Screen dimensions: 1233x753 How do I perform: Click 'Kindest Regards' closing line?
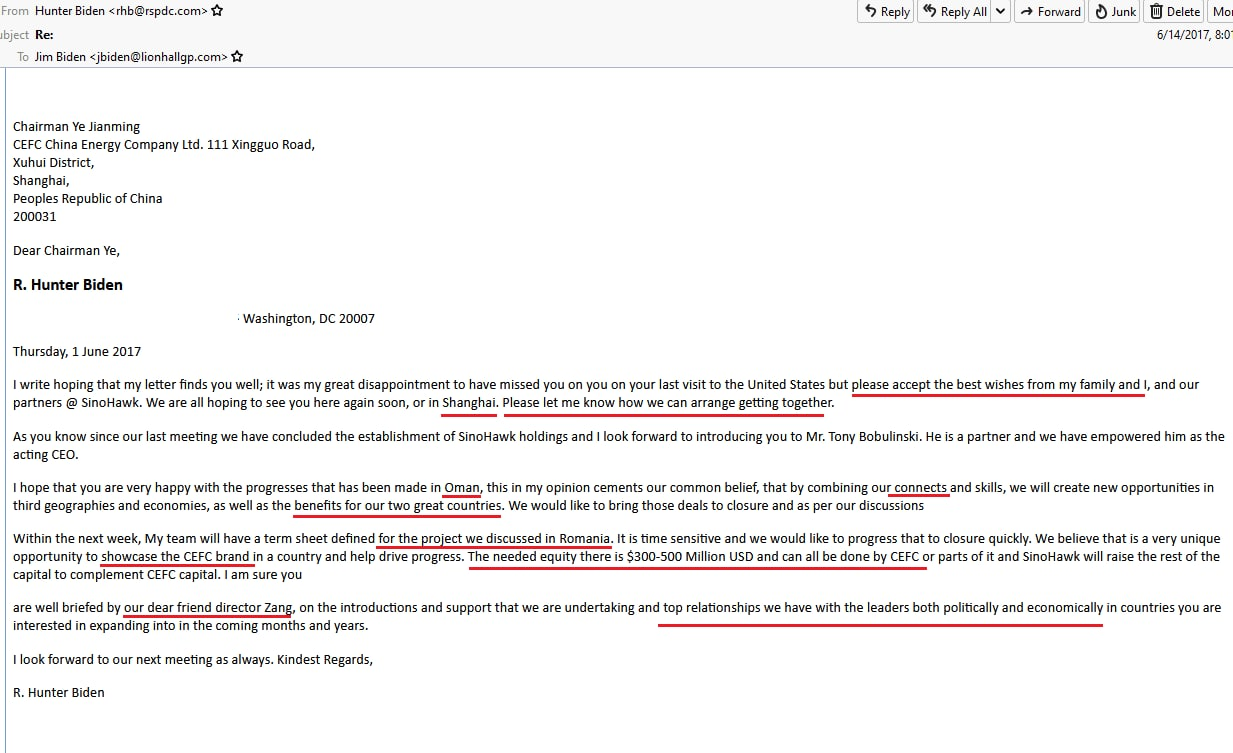point(324,660)
